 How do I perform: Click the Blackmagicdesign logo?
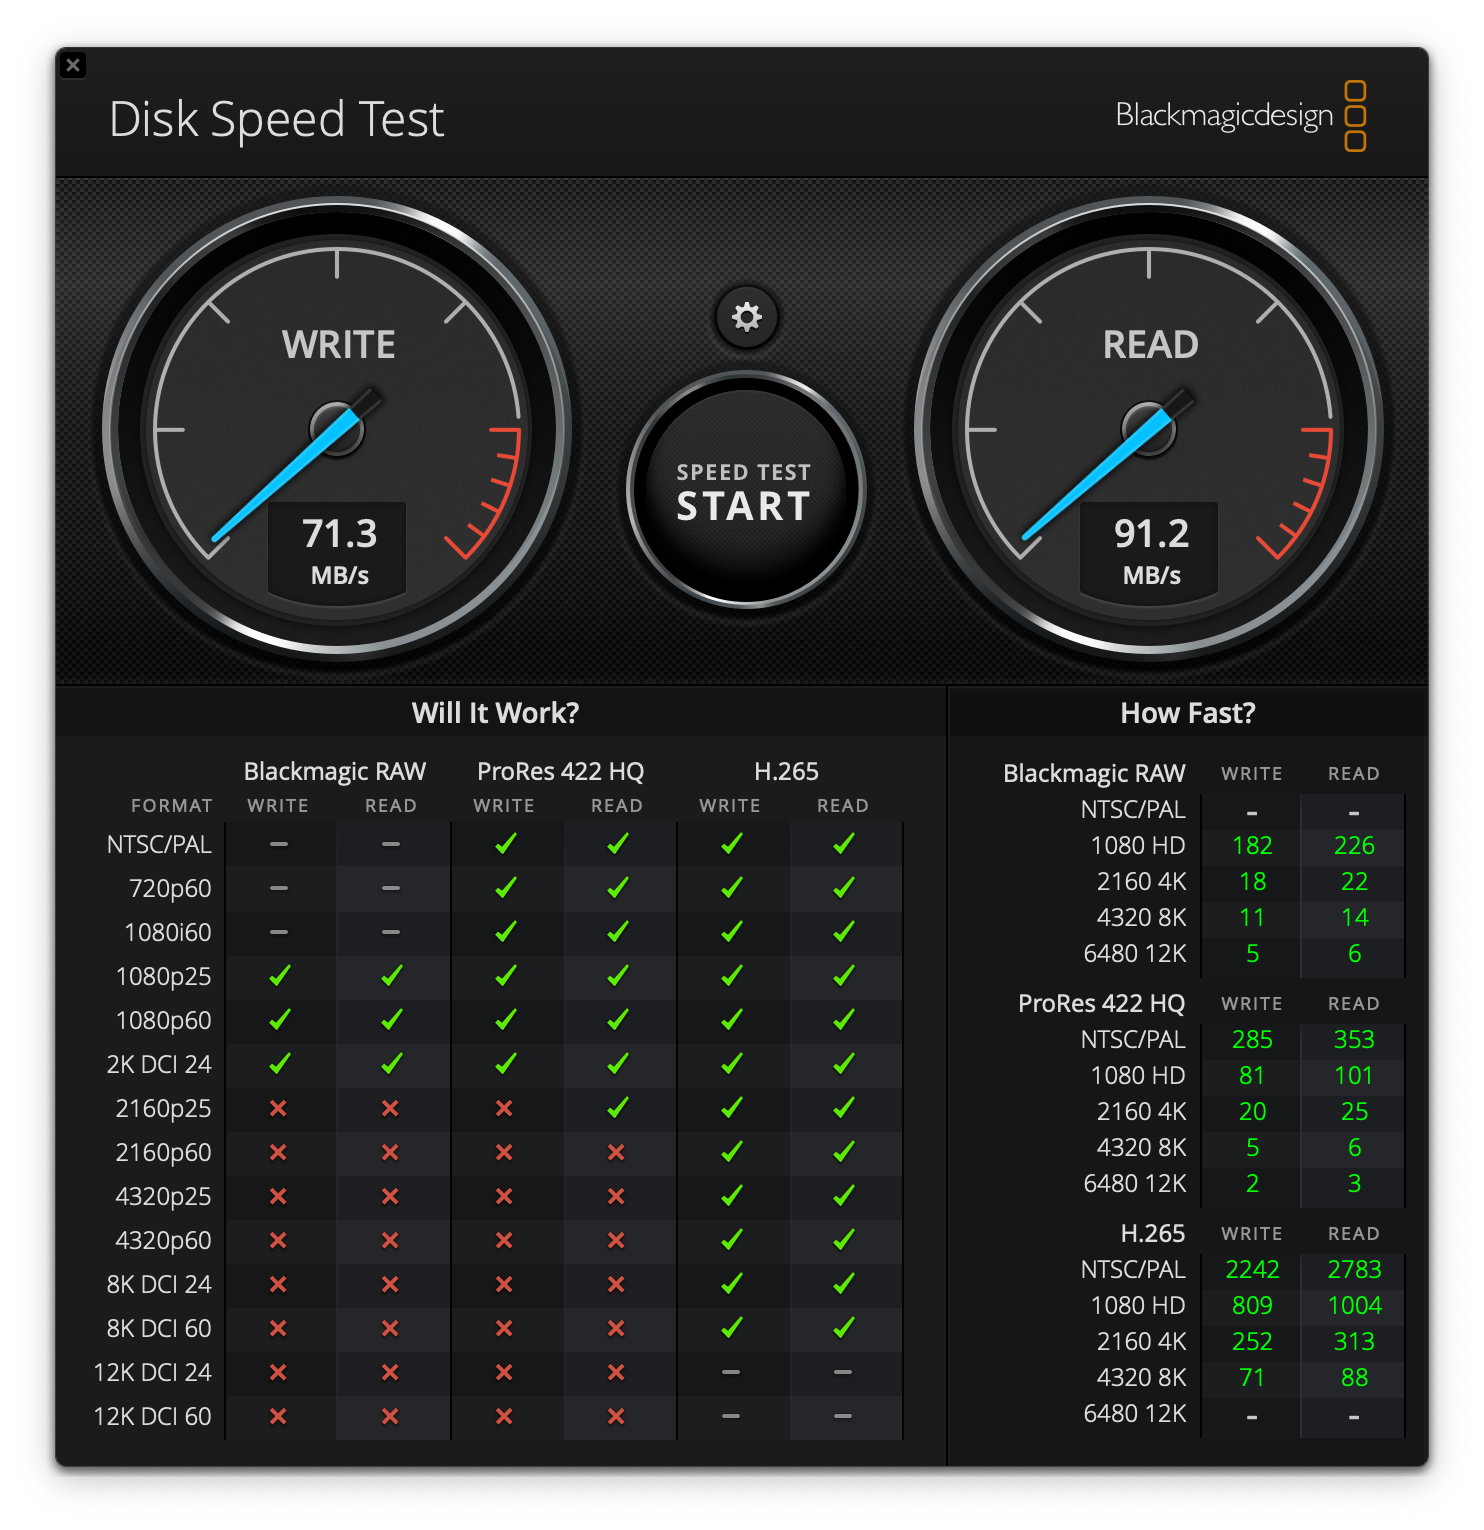click(1241, 116)
